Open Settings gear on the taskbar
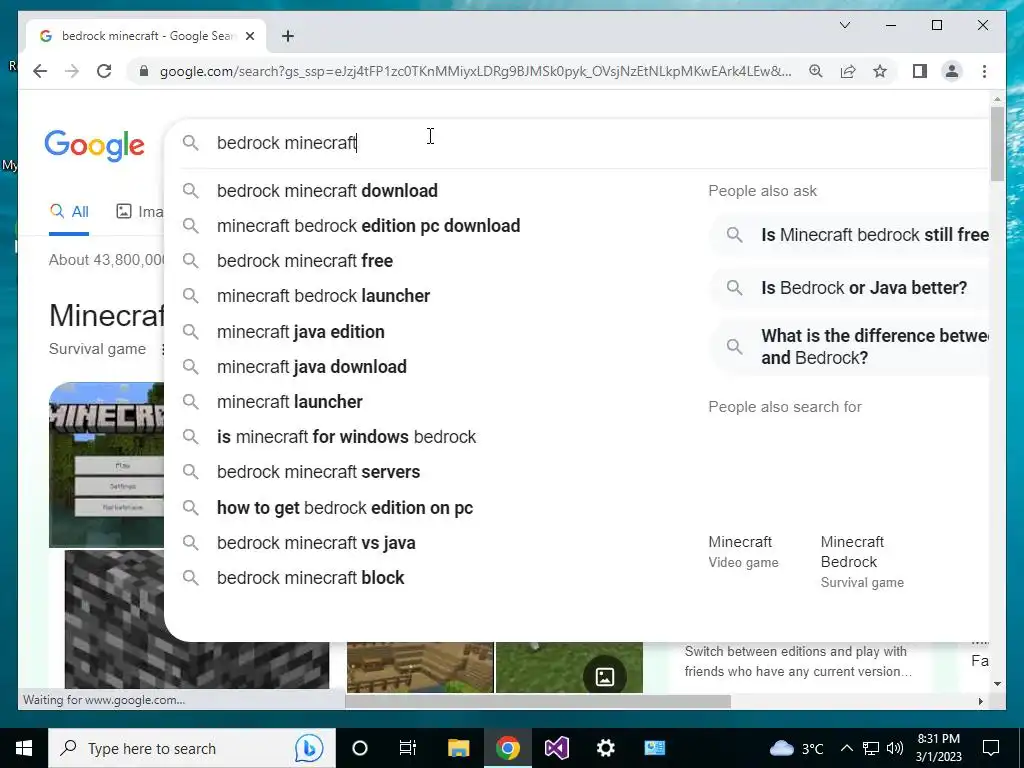1024x768 pixels. point(605,748)
